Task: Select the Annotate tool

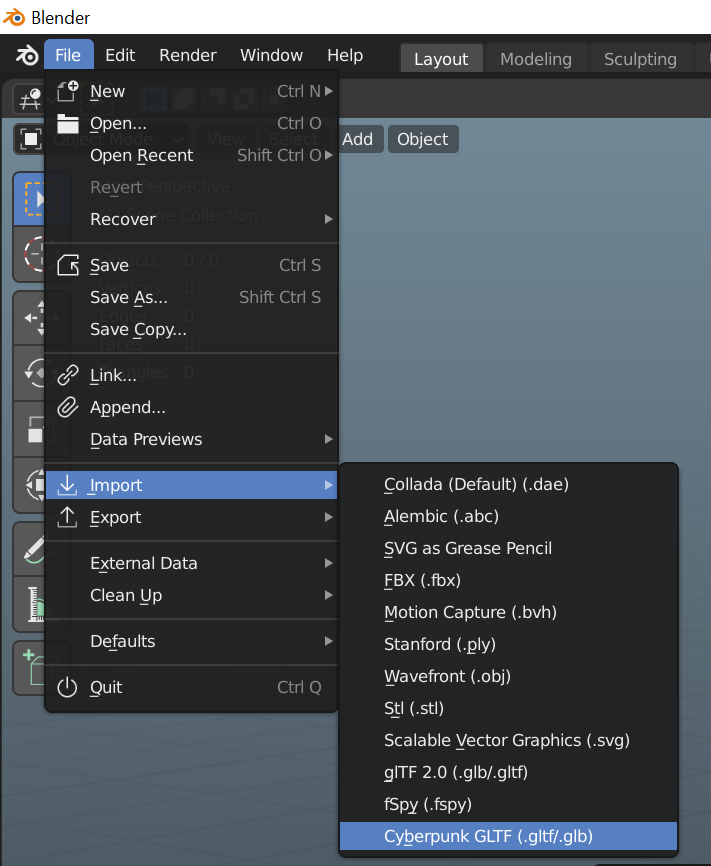Action: [x=30, y=549]
